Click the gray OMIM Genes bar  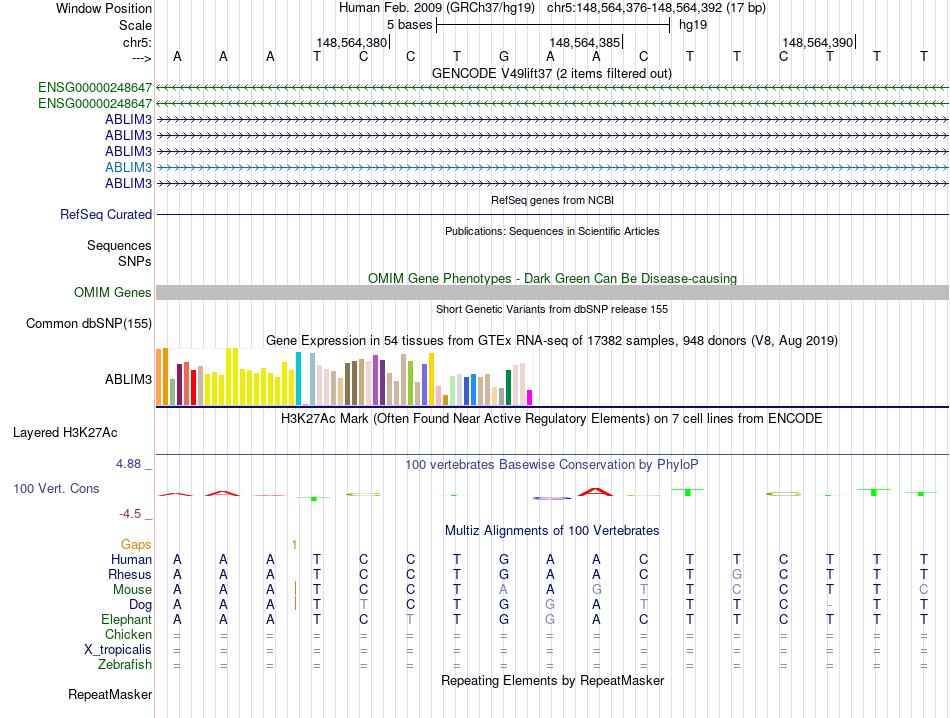(552, 293)
